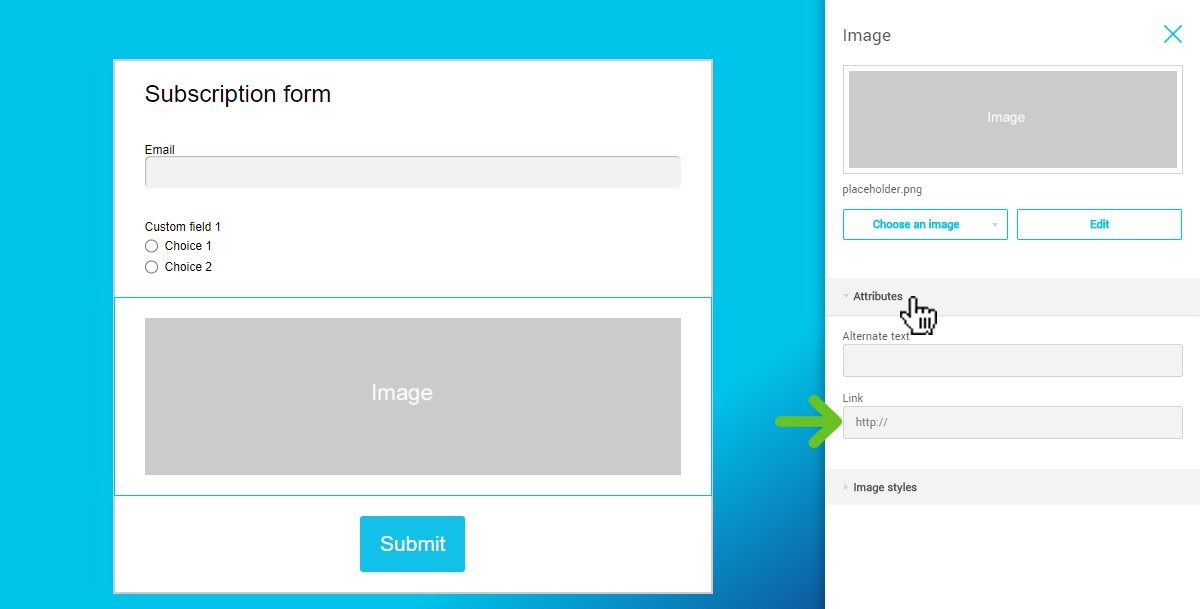Image resolution: width=1200 pixels, height=609 pixels.
Task: Click the triangle icon beside Attributes
Action: [846, 297]
